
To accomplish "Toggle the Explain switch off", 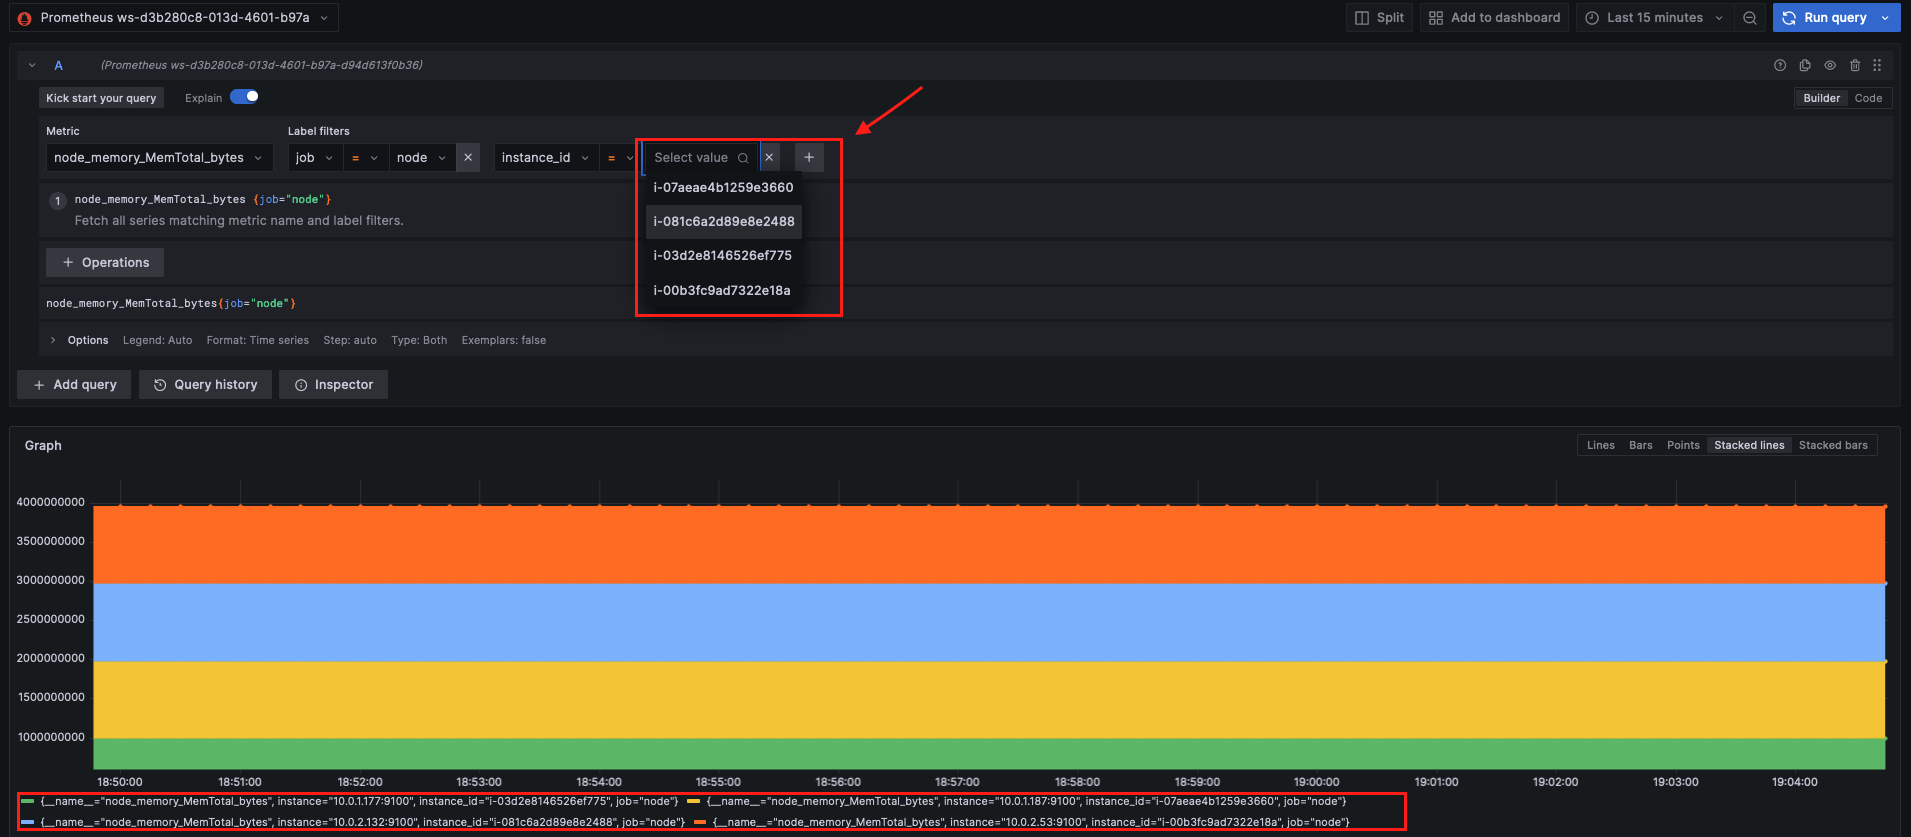I will click(x=245, y=97).
